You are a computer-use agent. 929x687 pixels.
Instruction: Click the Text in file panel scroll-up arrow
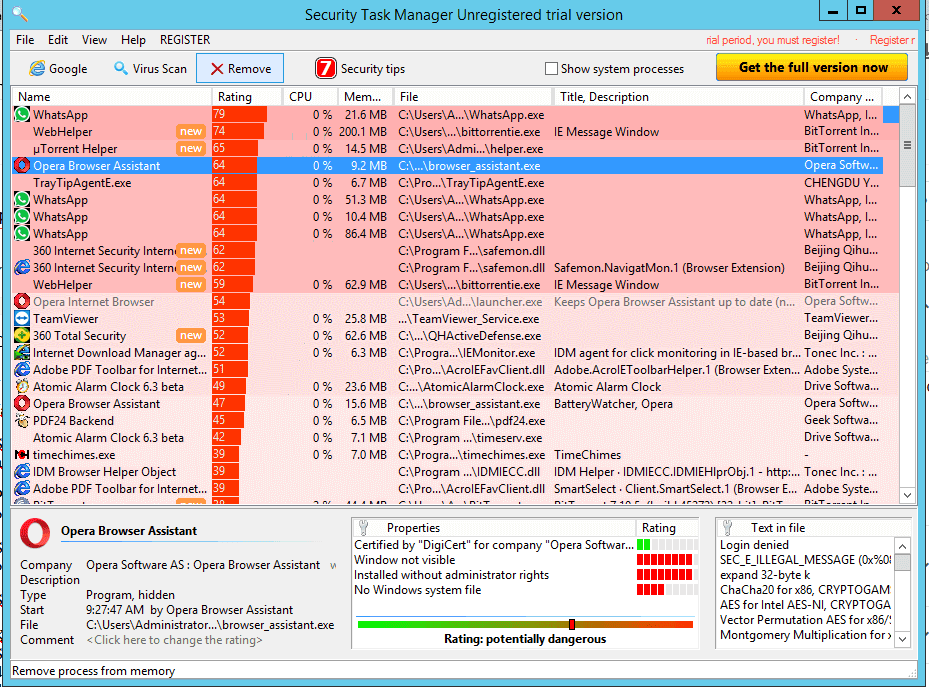tap(902, 546)
